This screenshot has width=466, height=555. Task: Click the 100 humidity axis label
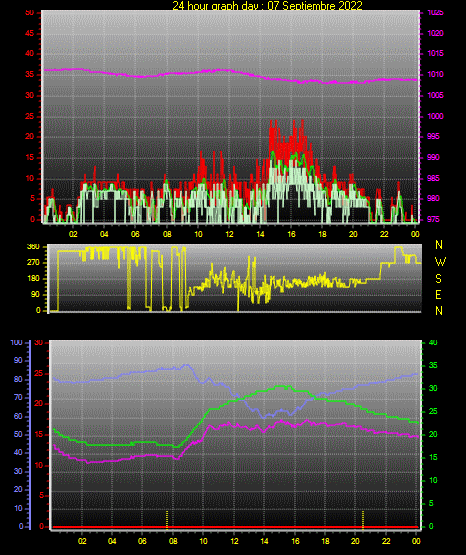point(16,342)
